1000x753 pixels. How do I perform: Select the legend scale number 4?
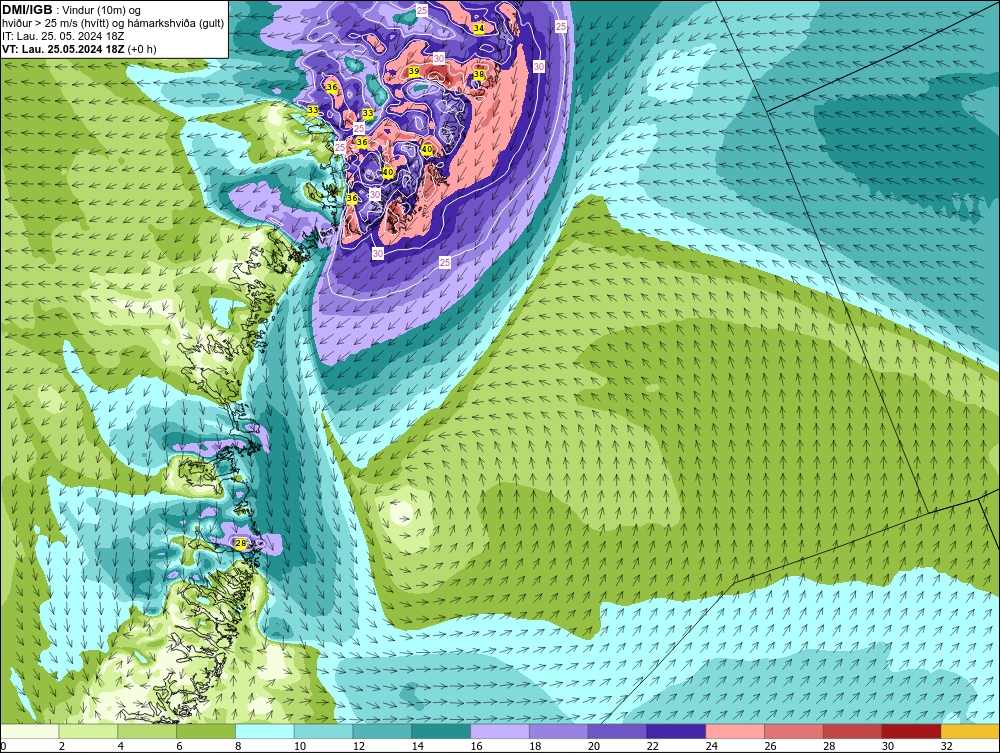pyautogui.click(x=121, y=746)
